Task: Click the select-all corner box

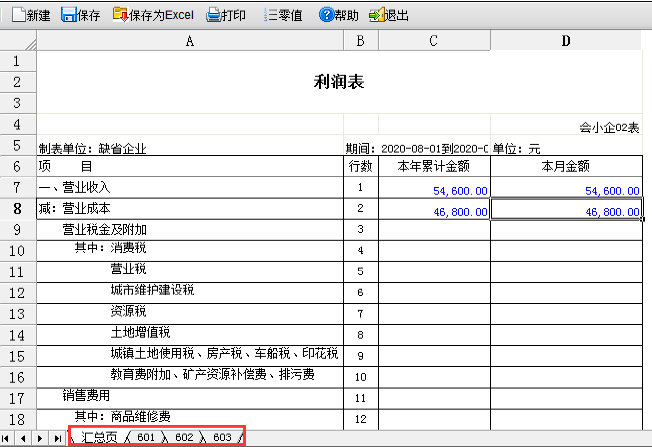Action: click(x=18, y=41)
